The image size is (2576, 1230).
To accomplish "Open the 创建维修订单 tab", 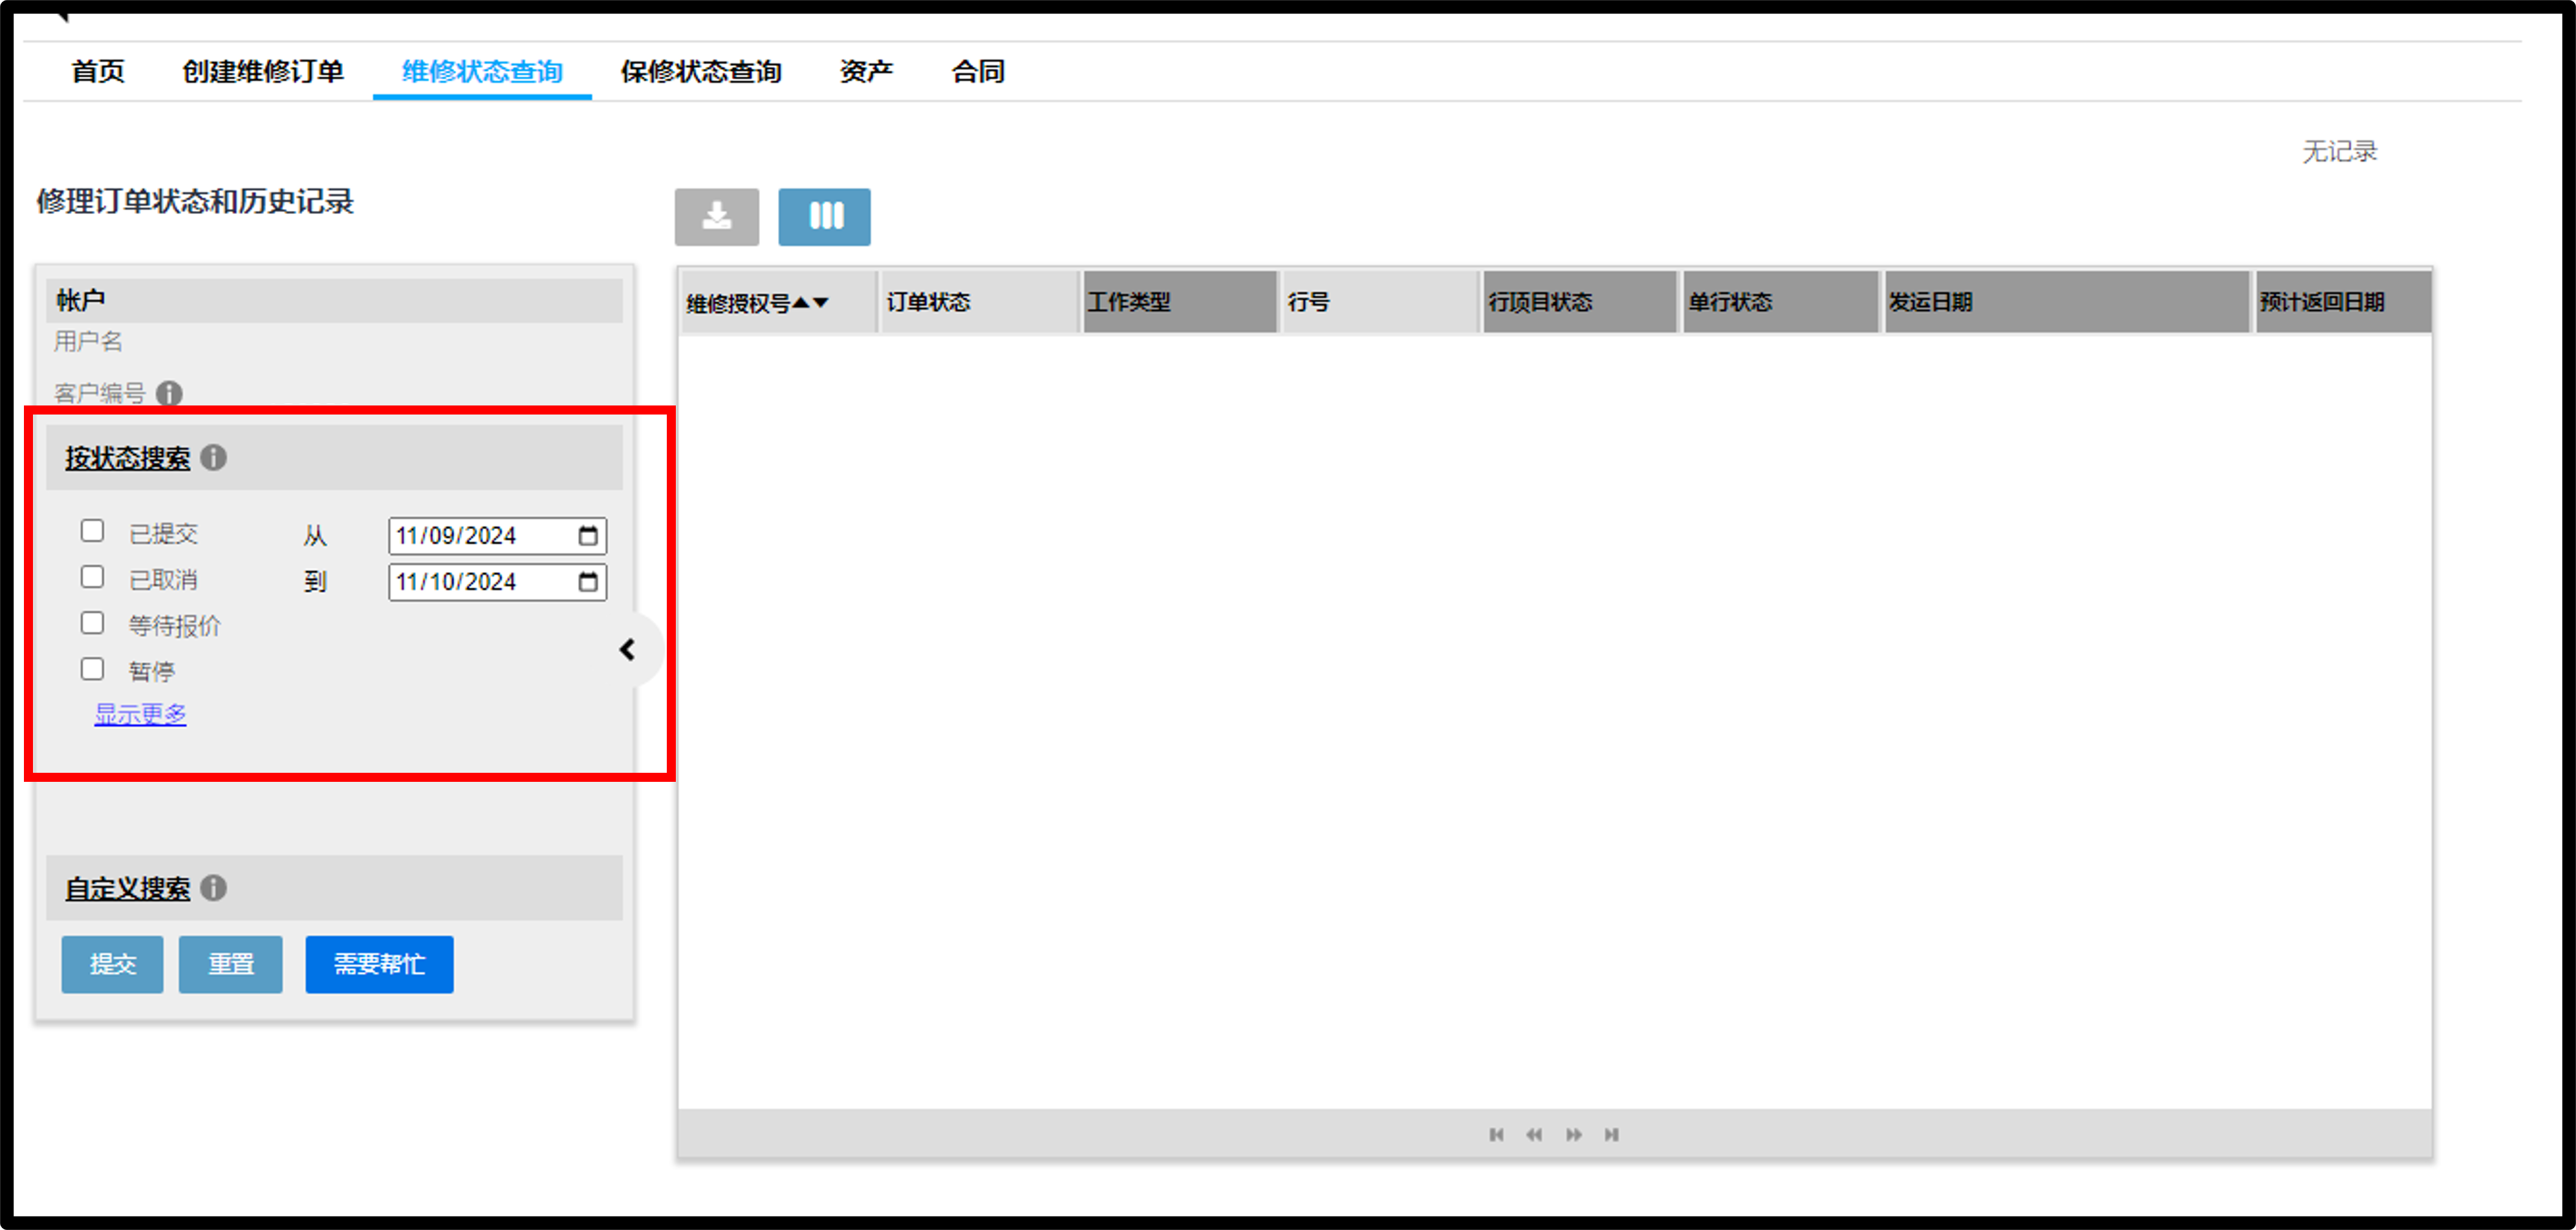I will tap(263, 72).
